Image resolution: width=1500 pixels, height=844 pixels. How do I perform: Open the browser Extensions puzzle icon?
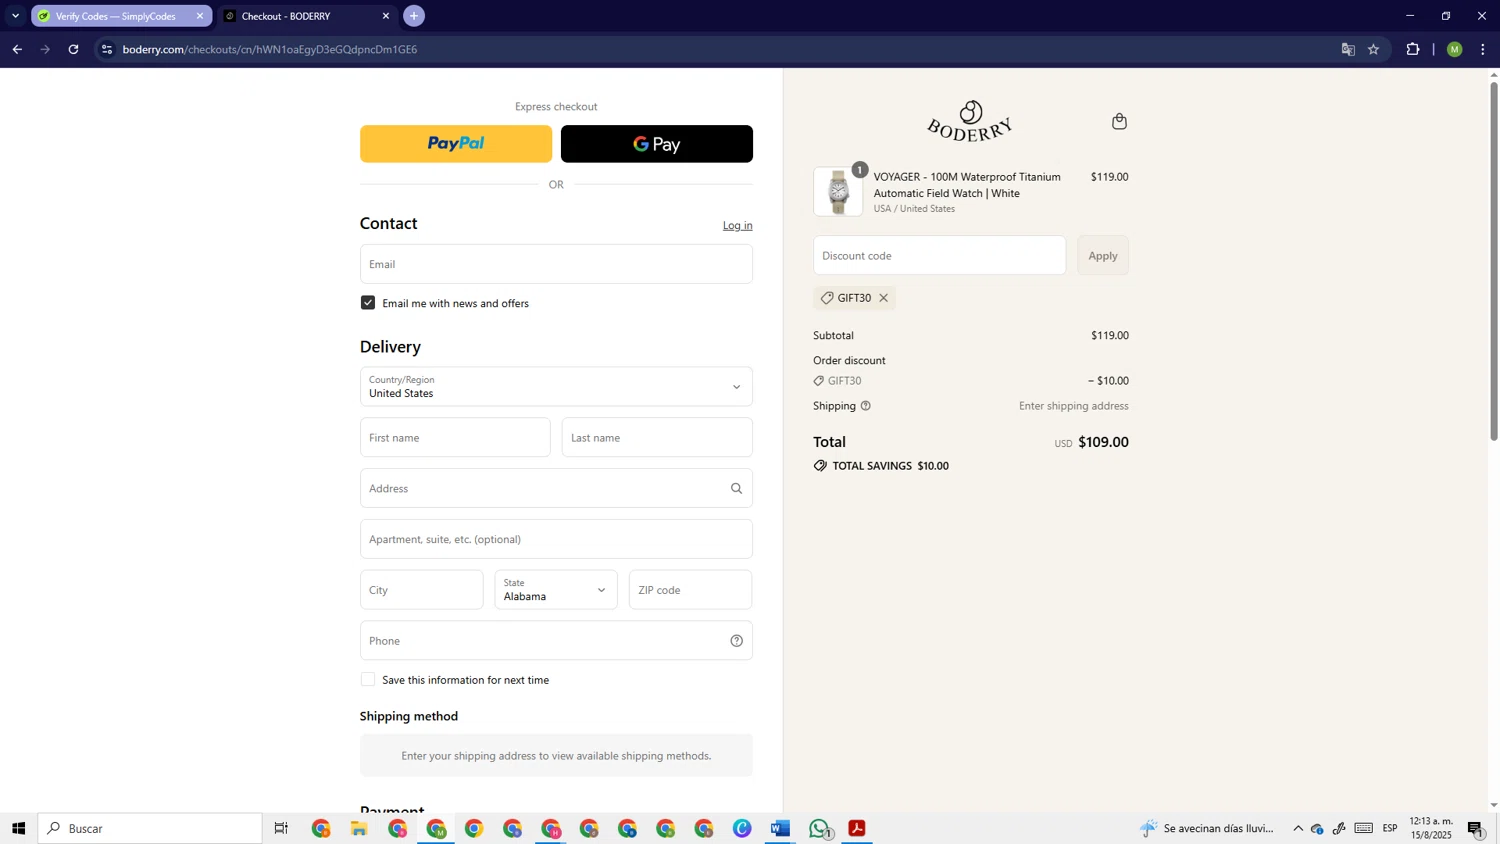pos(1413,49)
